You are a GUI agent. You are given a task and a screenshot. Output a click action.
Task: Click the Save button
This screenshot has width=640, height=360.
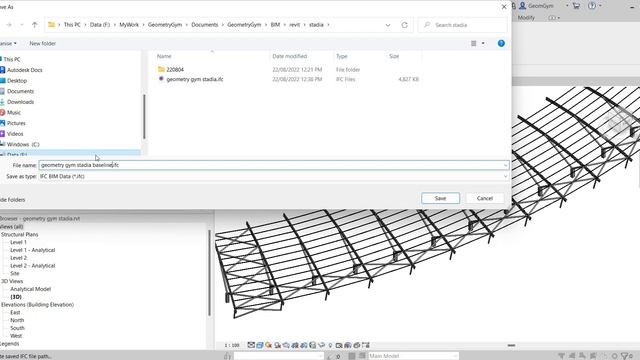pos(440,198)
